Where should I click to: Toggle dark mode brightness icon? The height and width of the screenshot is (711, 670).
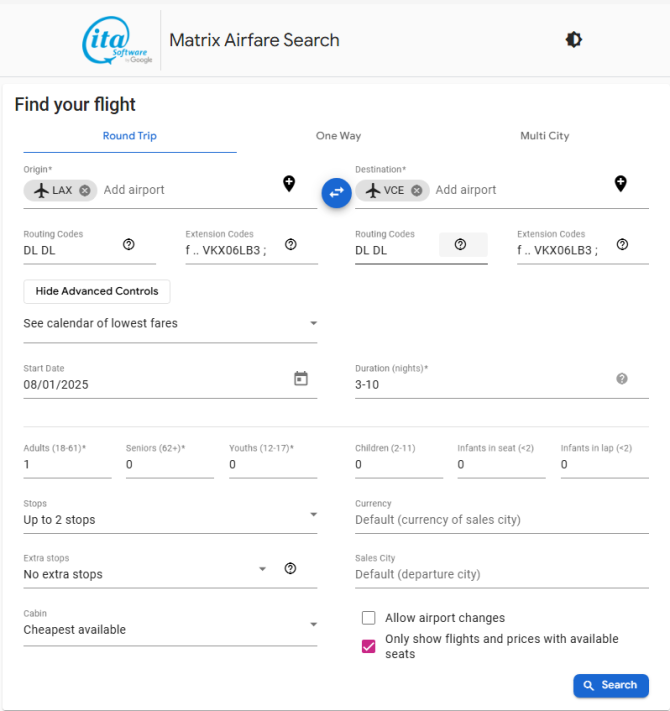573,40
